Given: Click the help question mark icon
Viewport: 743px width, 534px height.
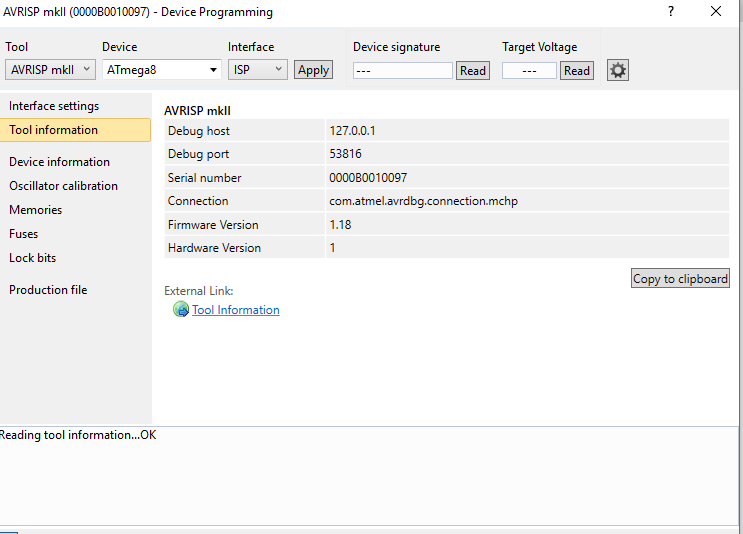Looking at the screenshot, I should click(x=671, y=11).
